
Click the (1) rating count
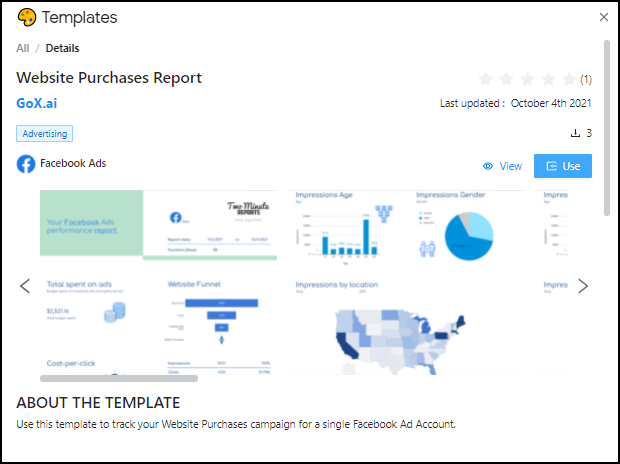pyautogui.click(x=586, y=80)
